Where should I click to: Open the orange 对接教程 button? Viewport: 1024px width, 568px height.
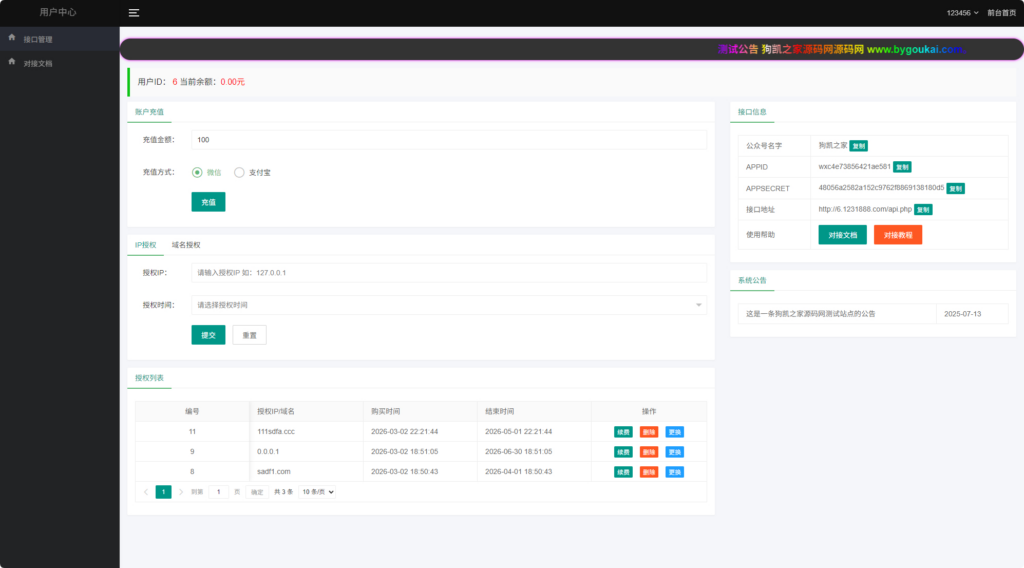click(x=897, y=235)
